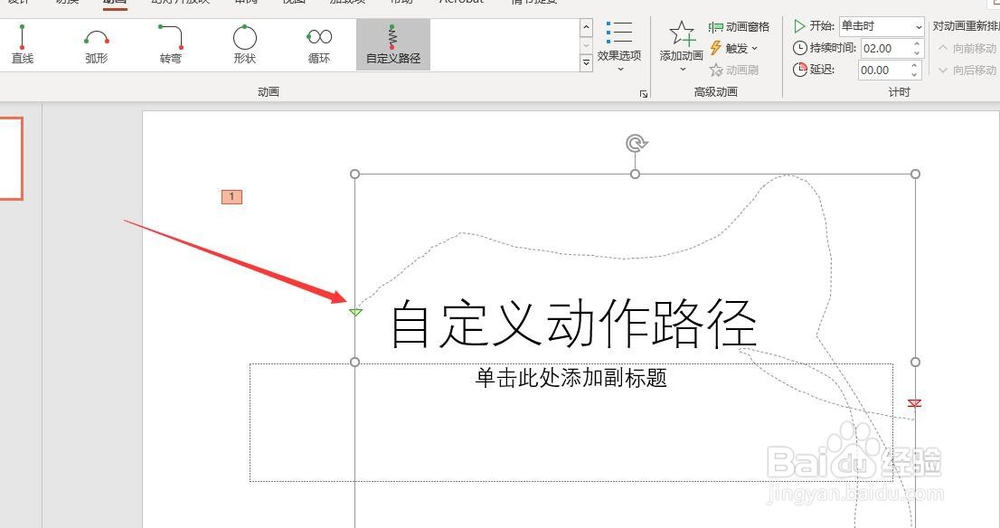Choose the 转弯 turn motion path
Screen dimensions: 1000x528
[170, 45]
